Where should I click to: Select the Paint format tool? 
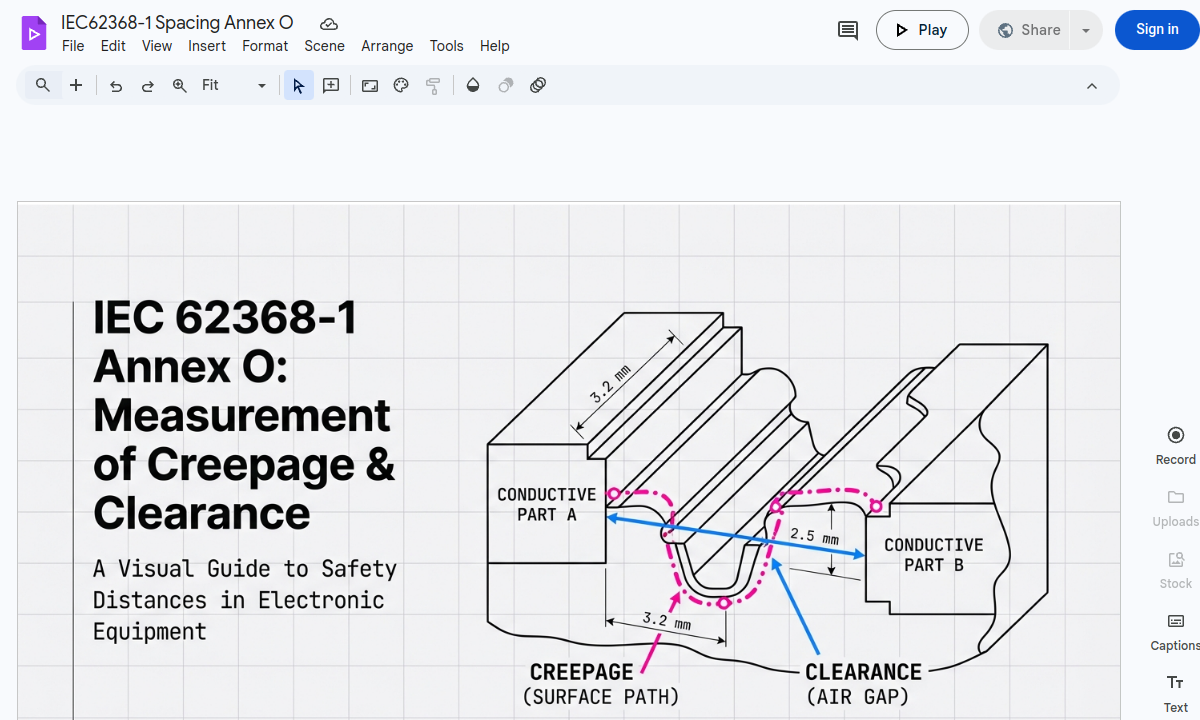(x=433, y=85)
